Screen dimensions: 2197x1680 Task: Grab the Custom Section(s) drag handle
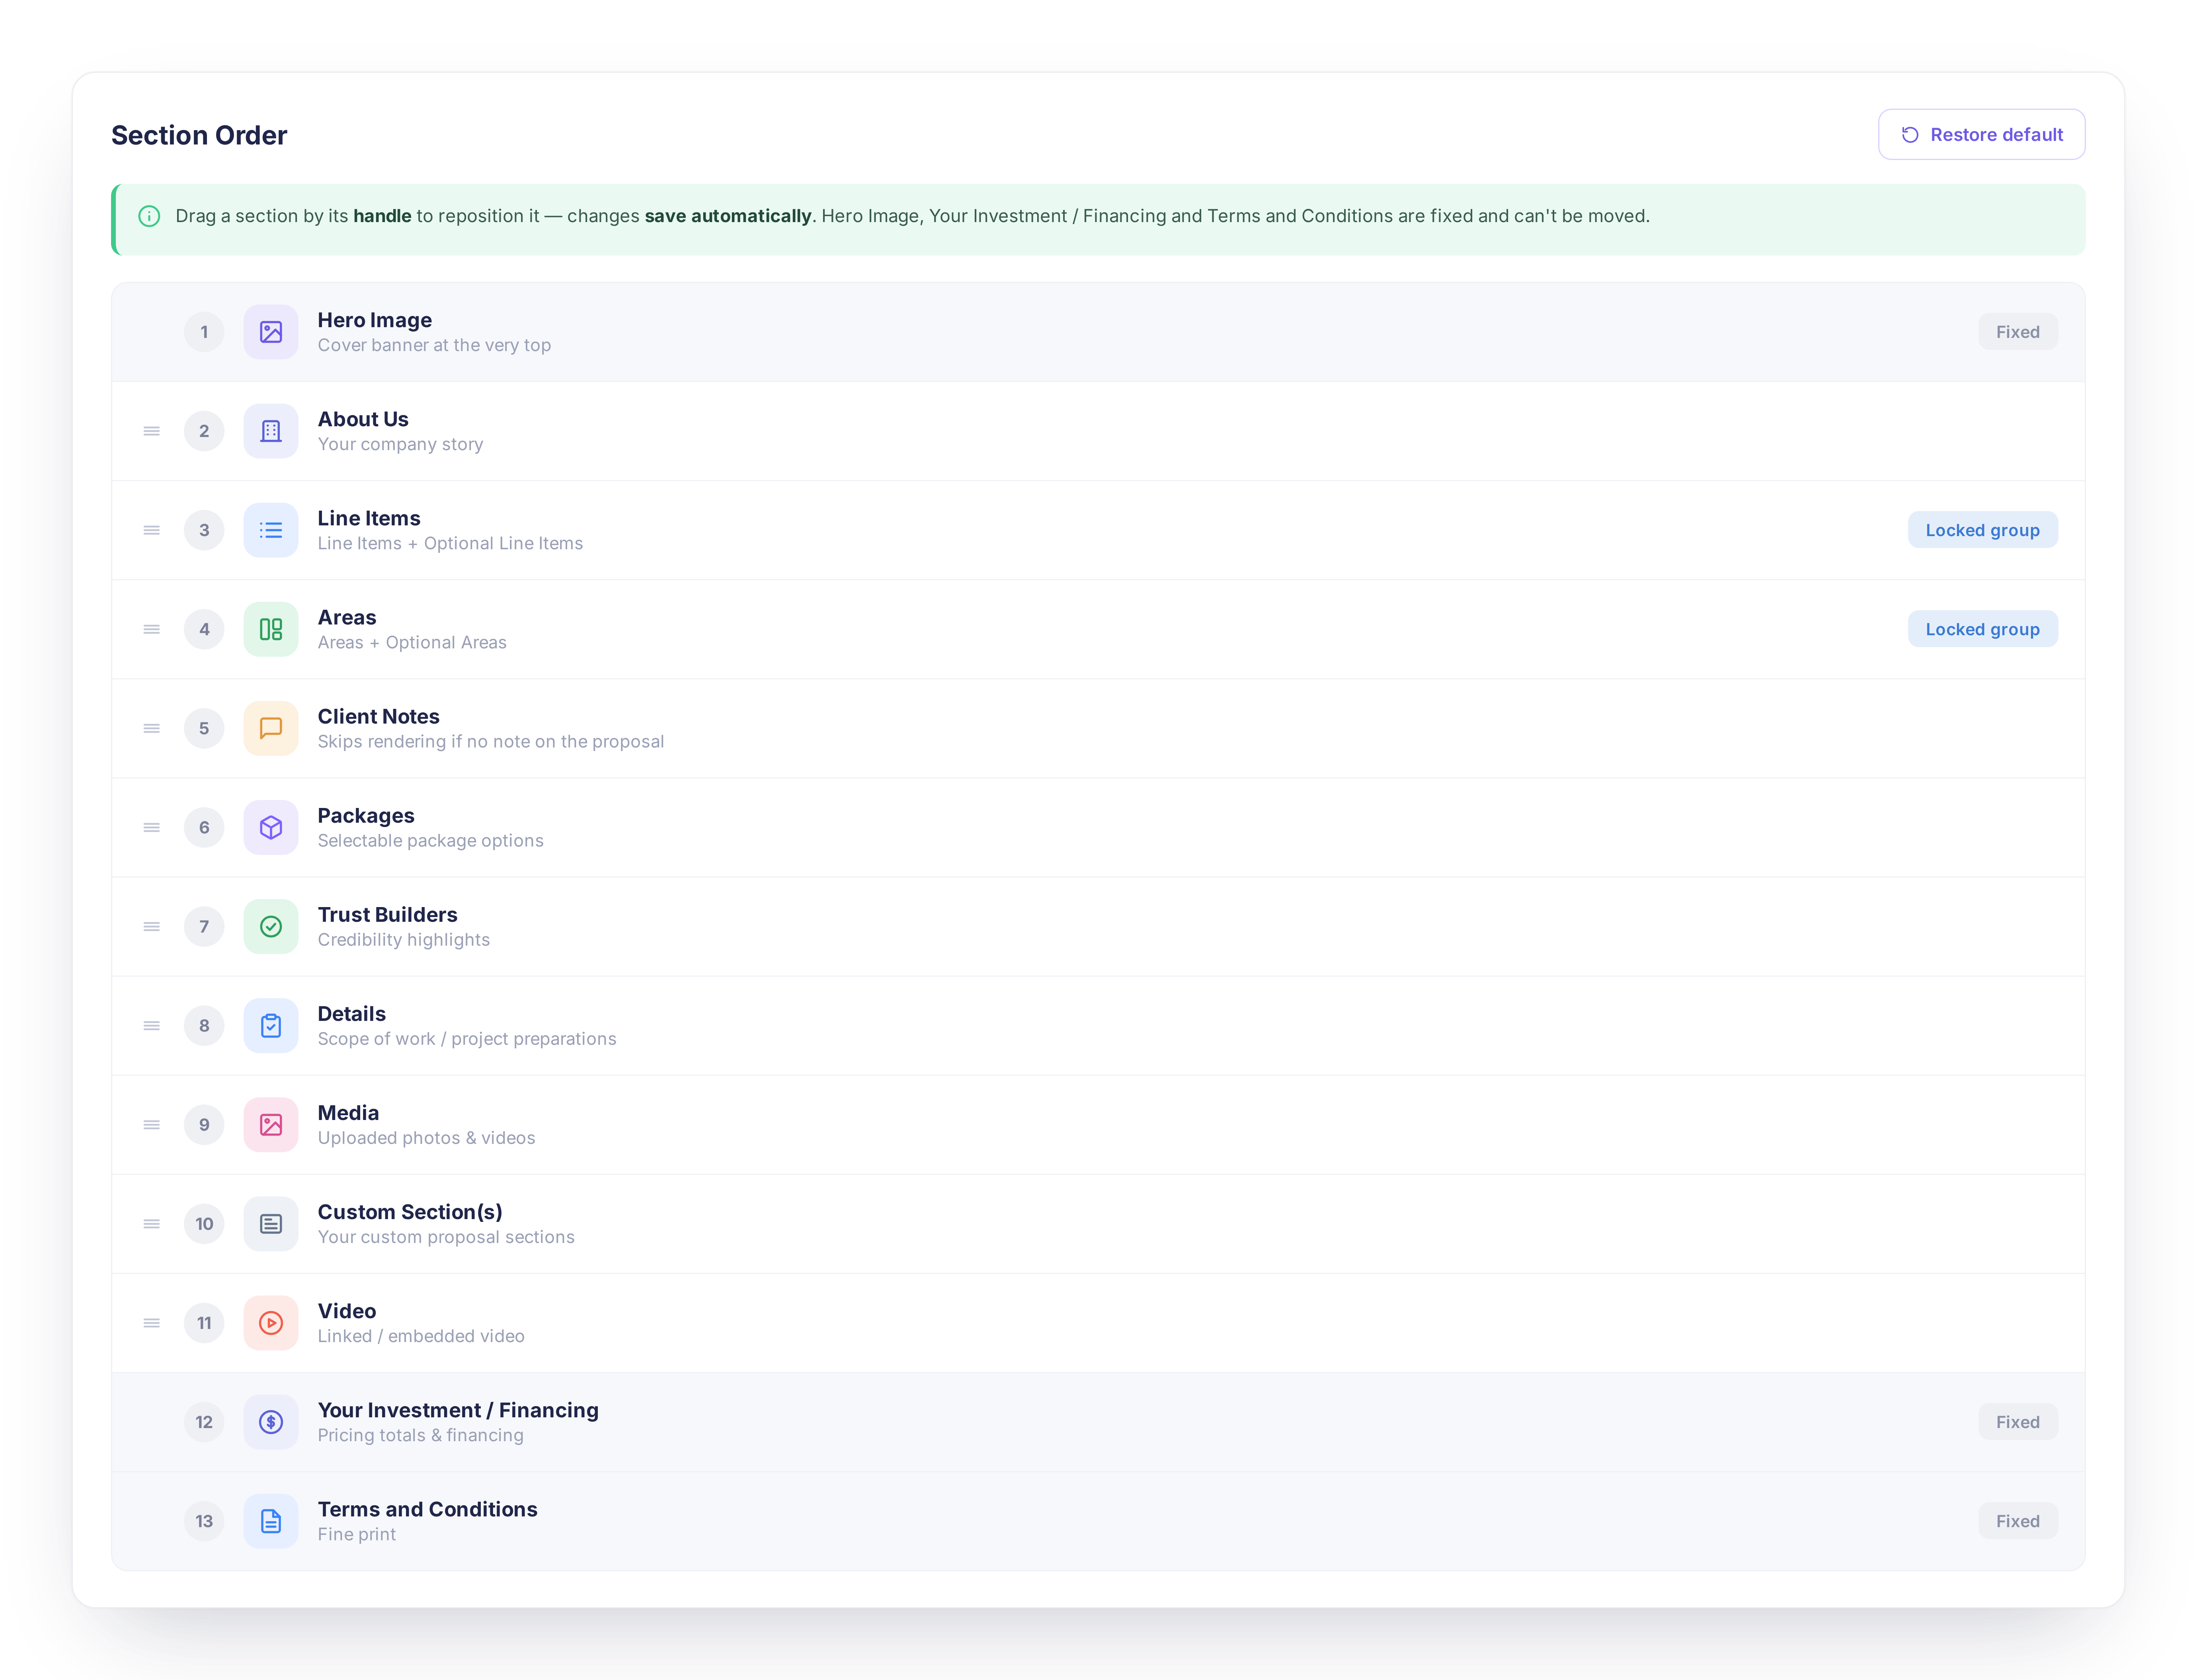(x=152, y=1223)
